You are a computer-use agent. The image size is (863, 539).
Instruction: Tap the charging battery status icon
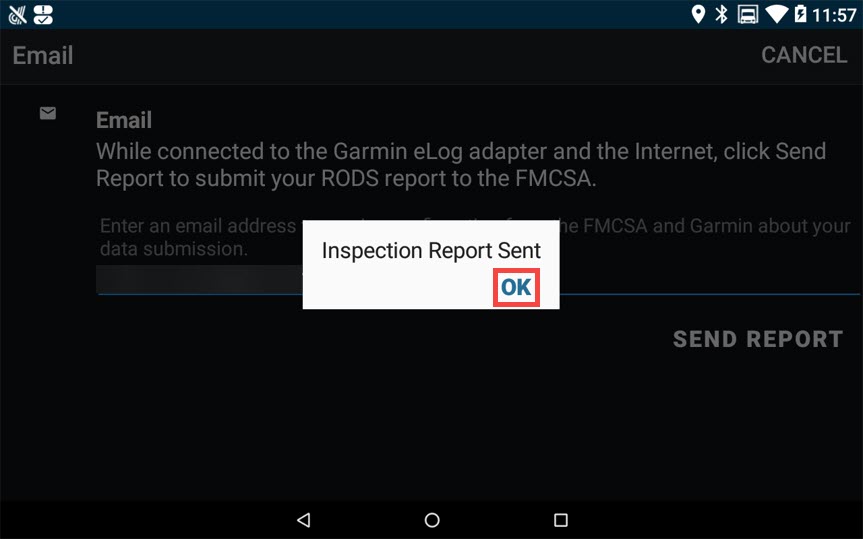[800, 14]
